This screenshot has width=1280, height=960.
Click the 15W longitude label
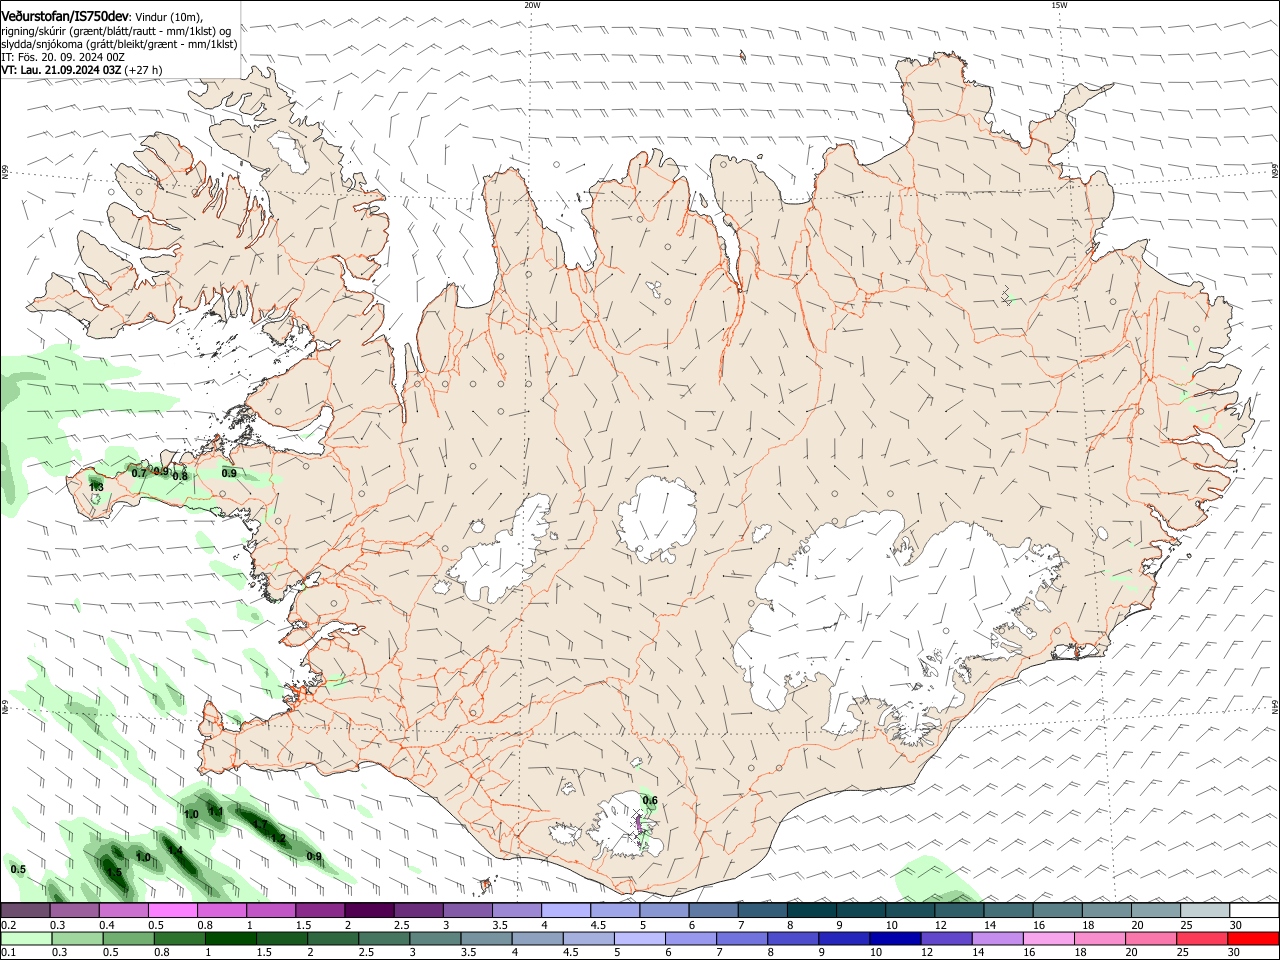[1059, 5]
